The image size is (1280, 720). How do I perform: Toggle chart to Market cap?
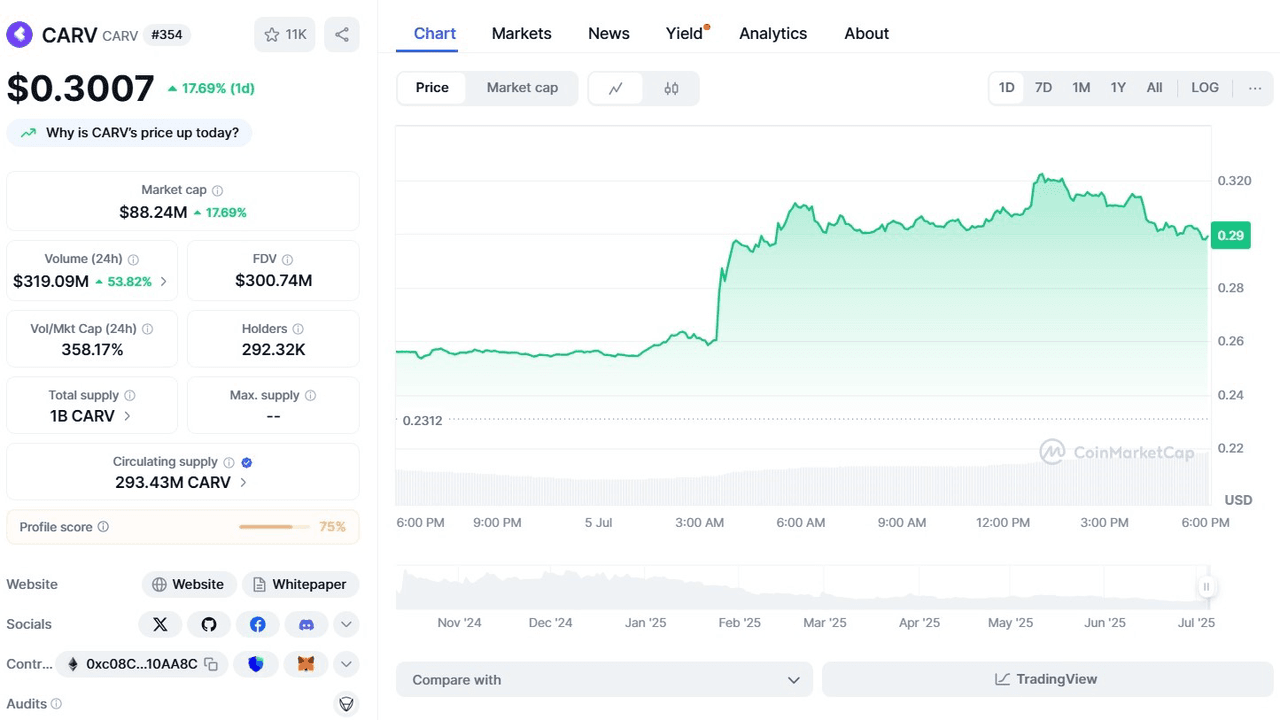[522, 88]
